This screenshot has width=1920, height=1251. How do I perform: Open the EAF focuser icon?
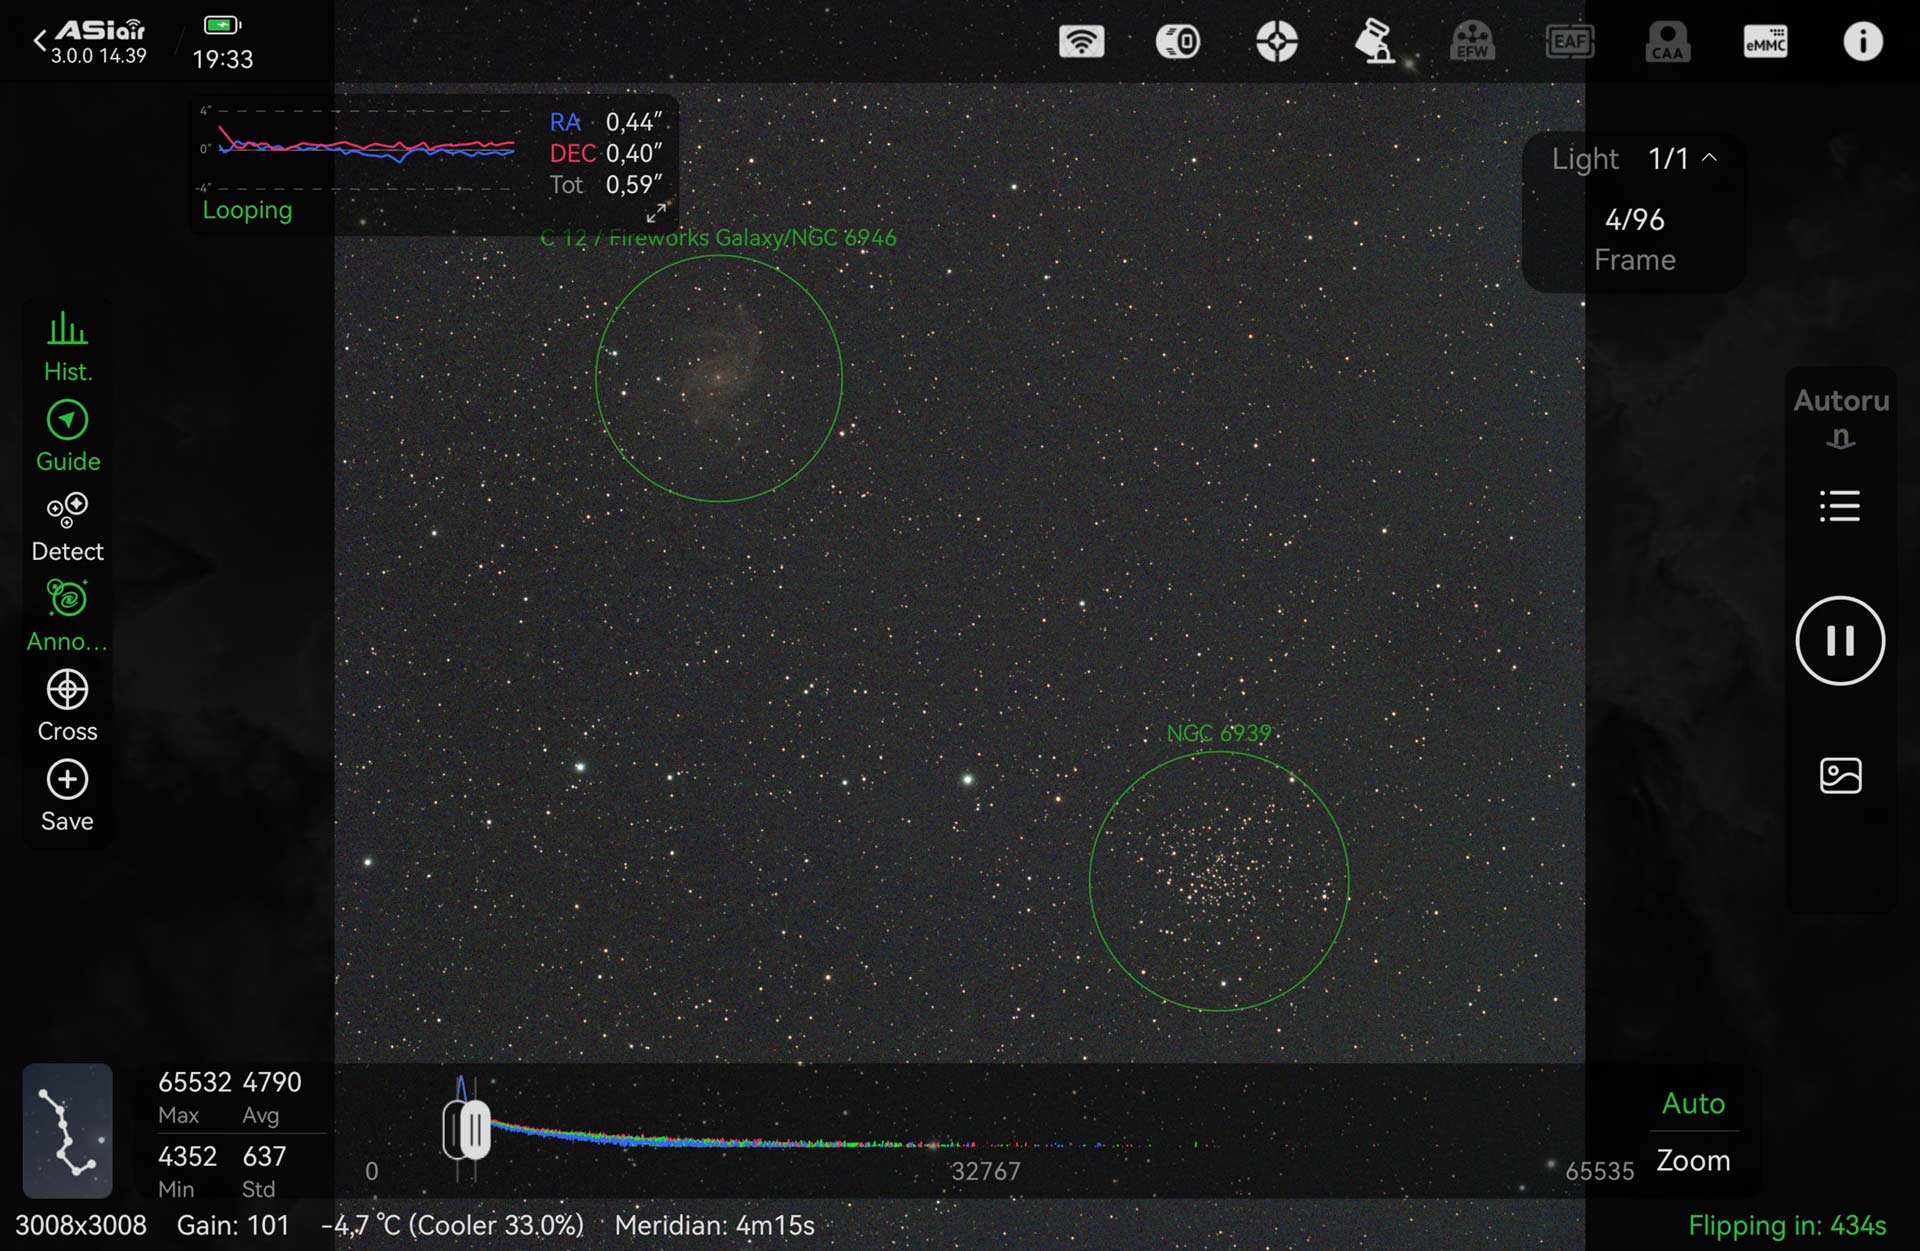click(1570, 42)
